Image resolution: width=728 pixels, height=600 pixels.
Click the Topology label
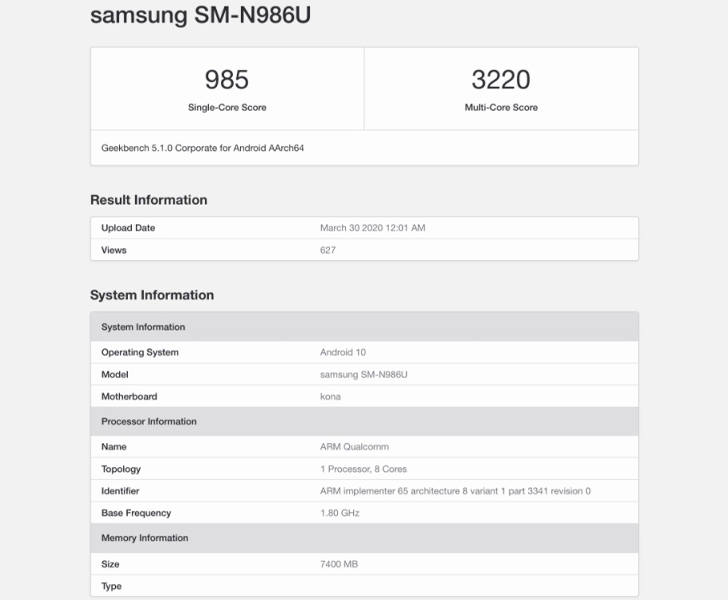click(x=121, y=469)
